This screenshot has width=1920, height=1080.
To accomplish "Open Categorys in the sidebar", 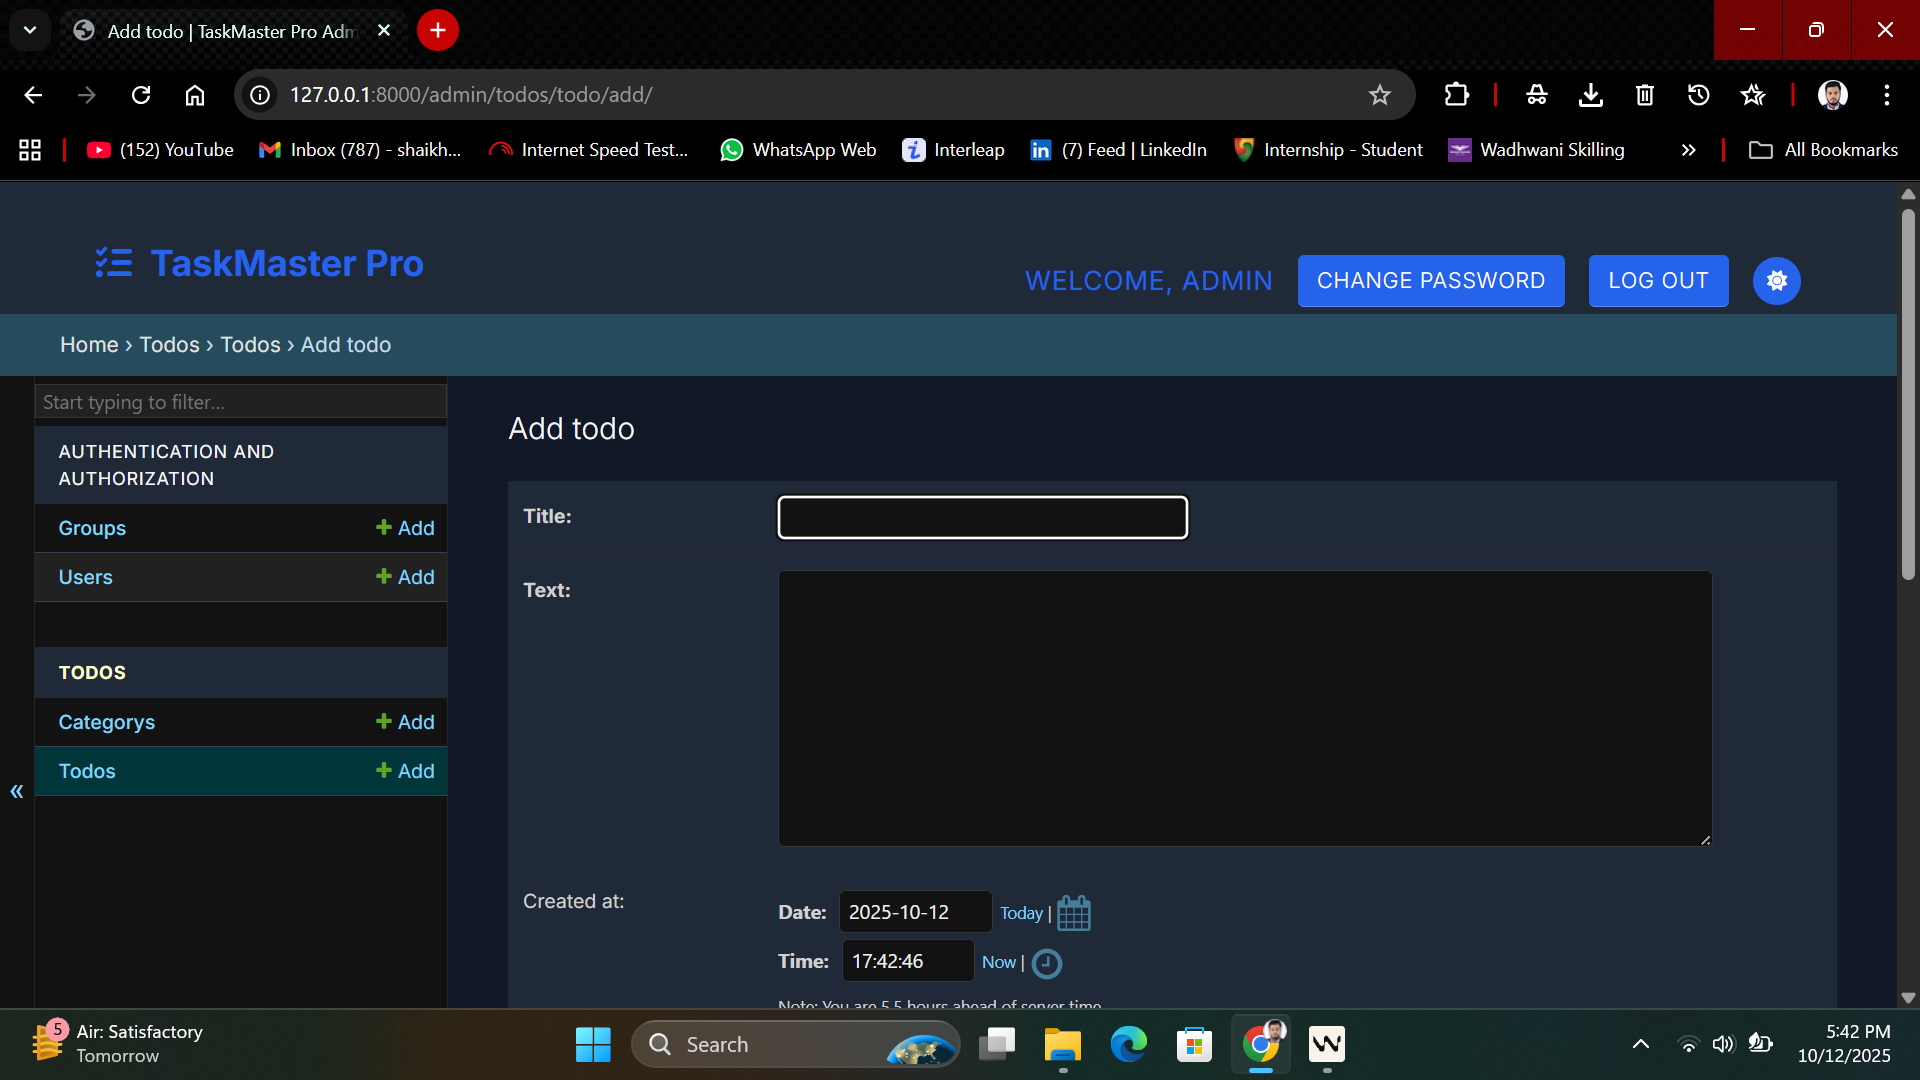I will (106, 722).
